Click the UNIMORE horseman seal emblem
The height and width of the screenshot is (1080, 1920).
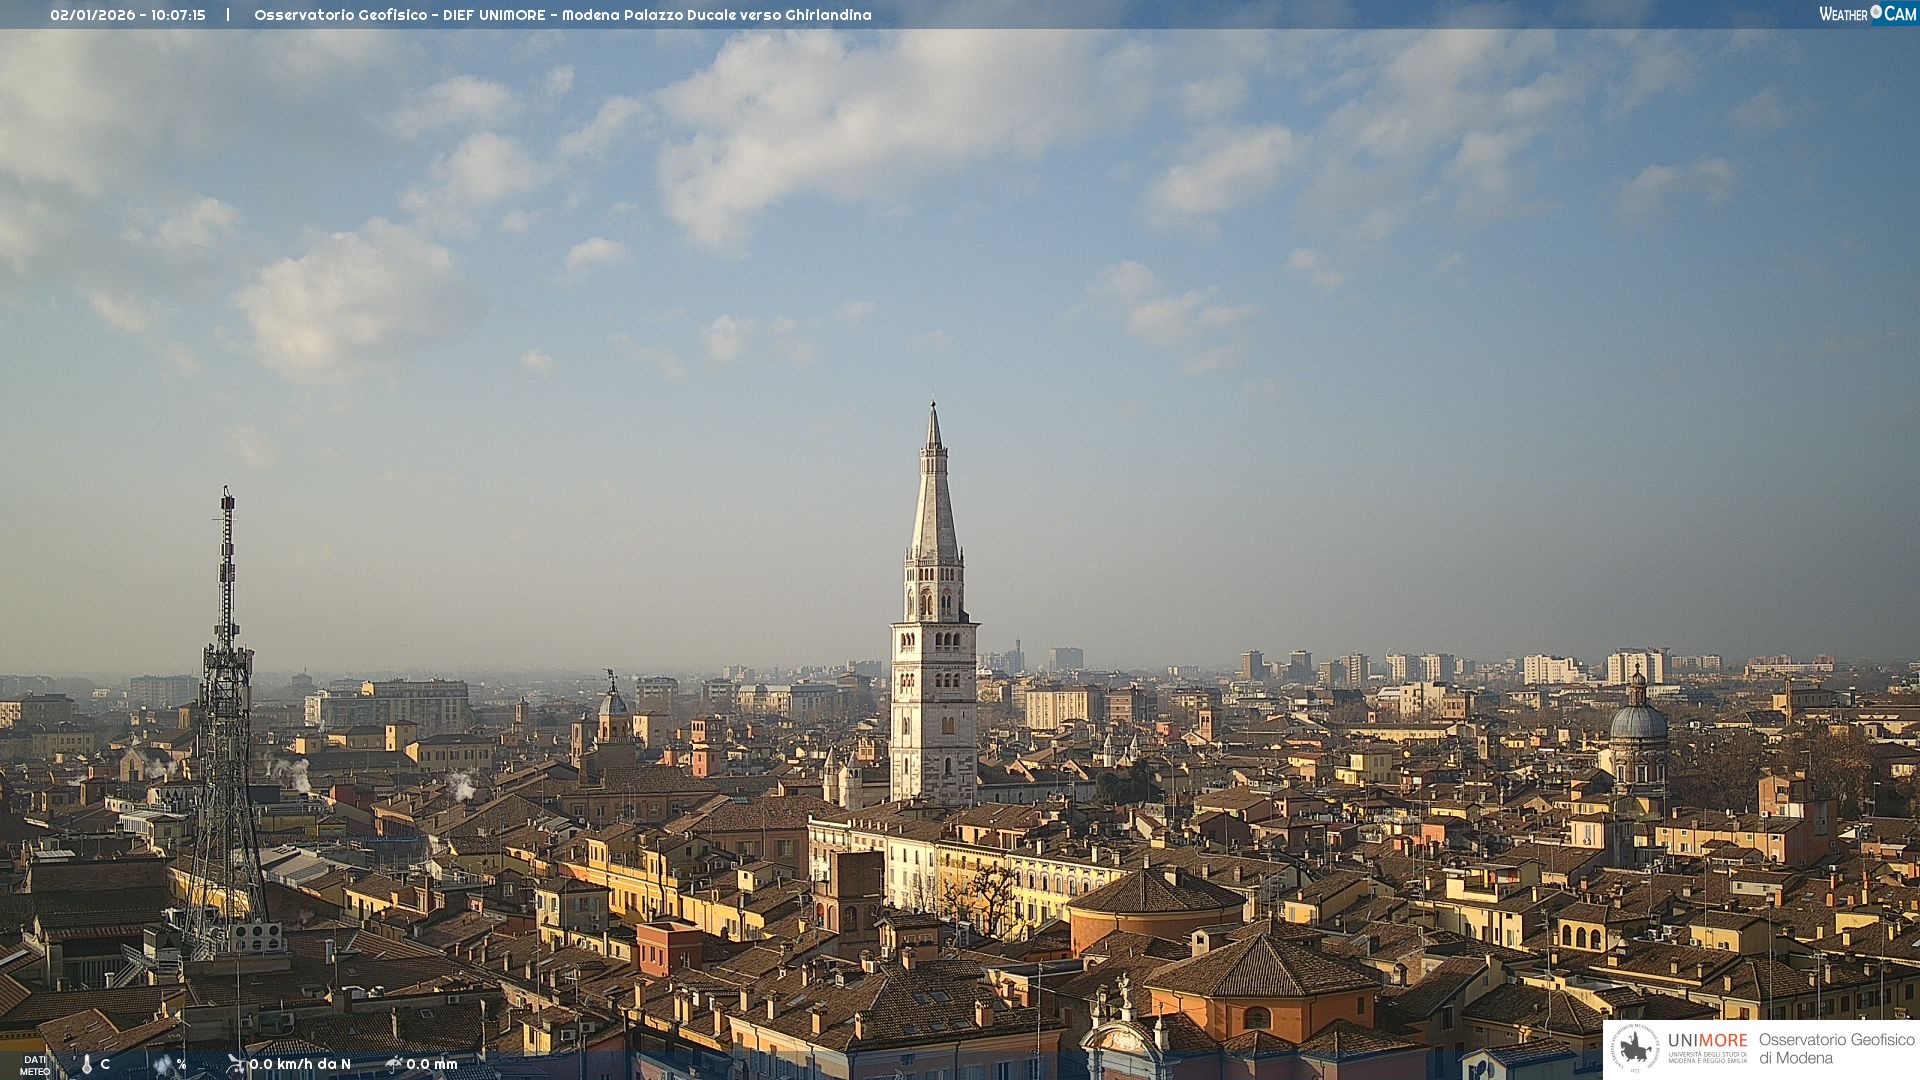[1636, 1048]
